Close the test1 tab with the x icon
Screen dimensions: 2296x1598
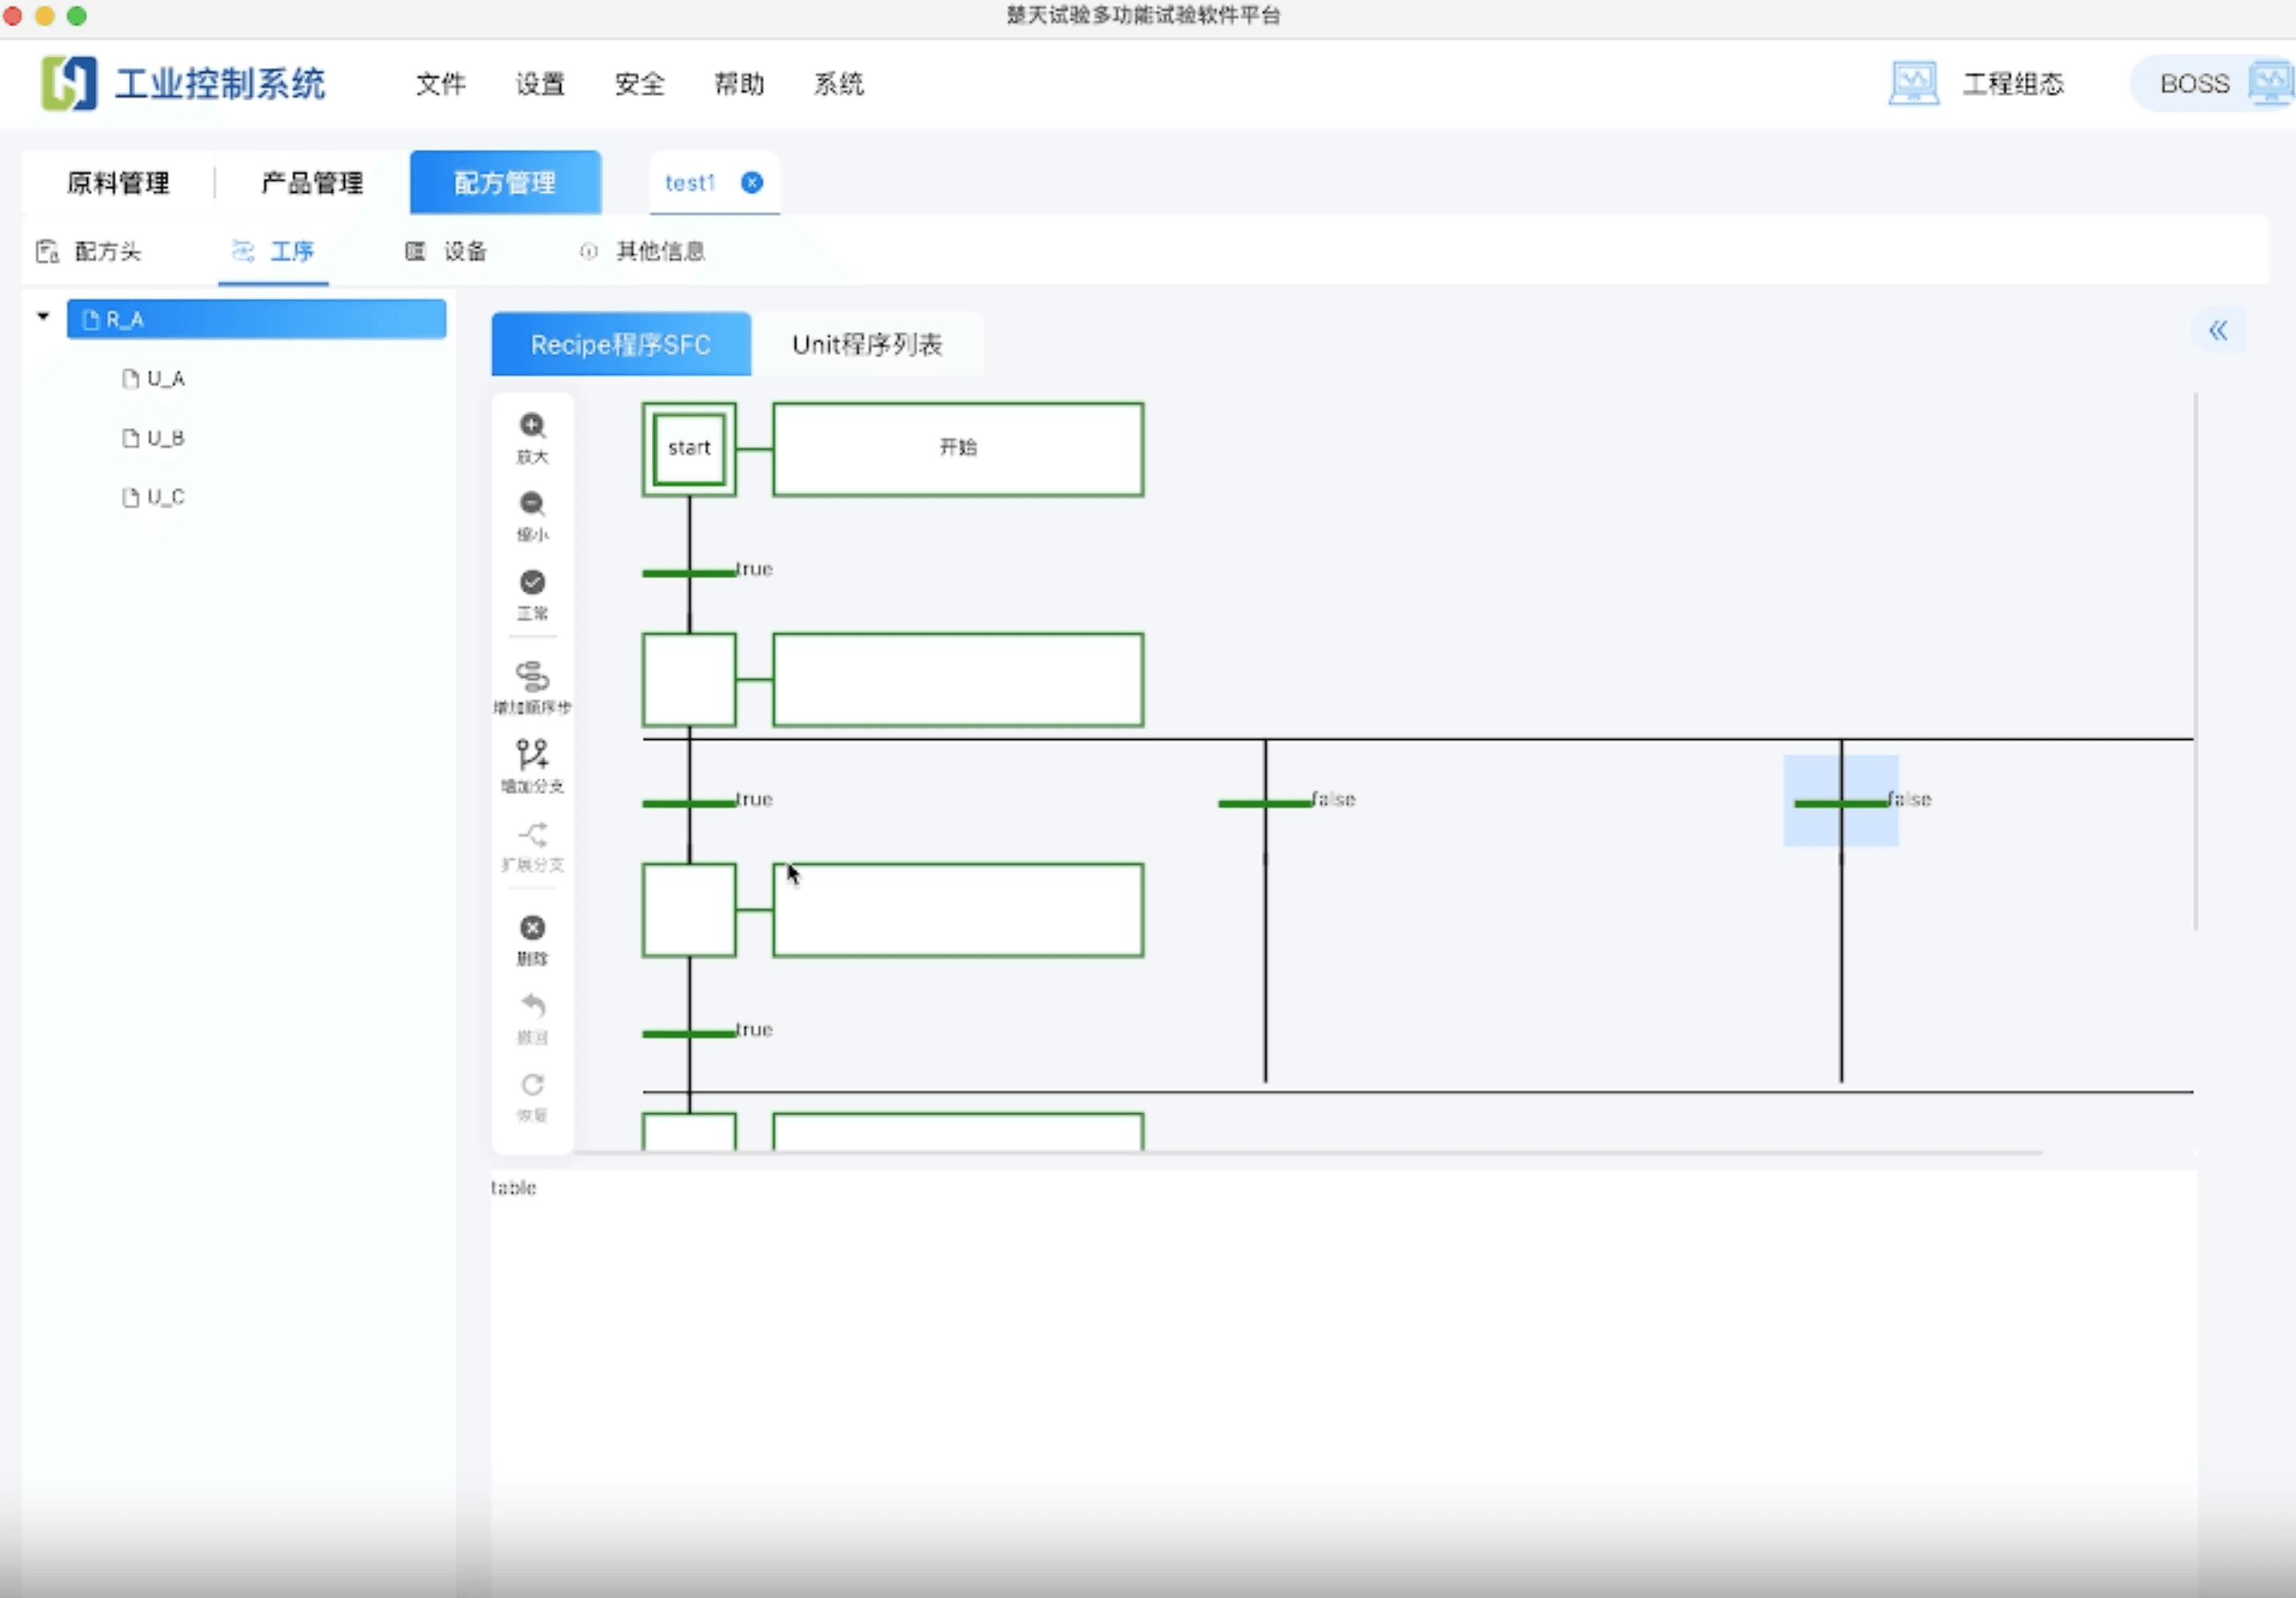752,182
